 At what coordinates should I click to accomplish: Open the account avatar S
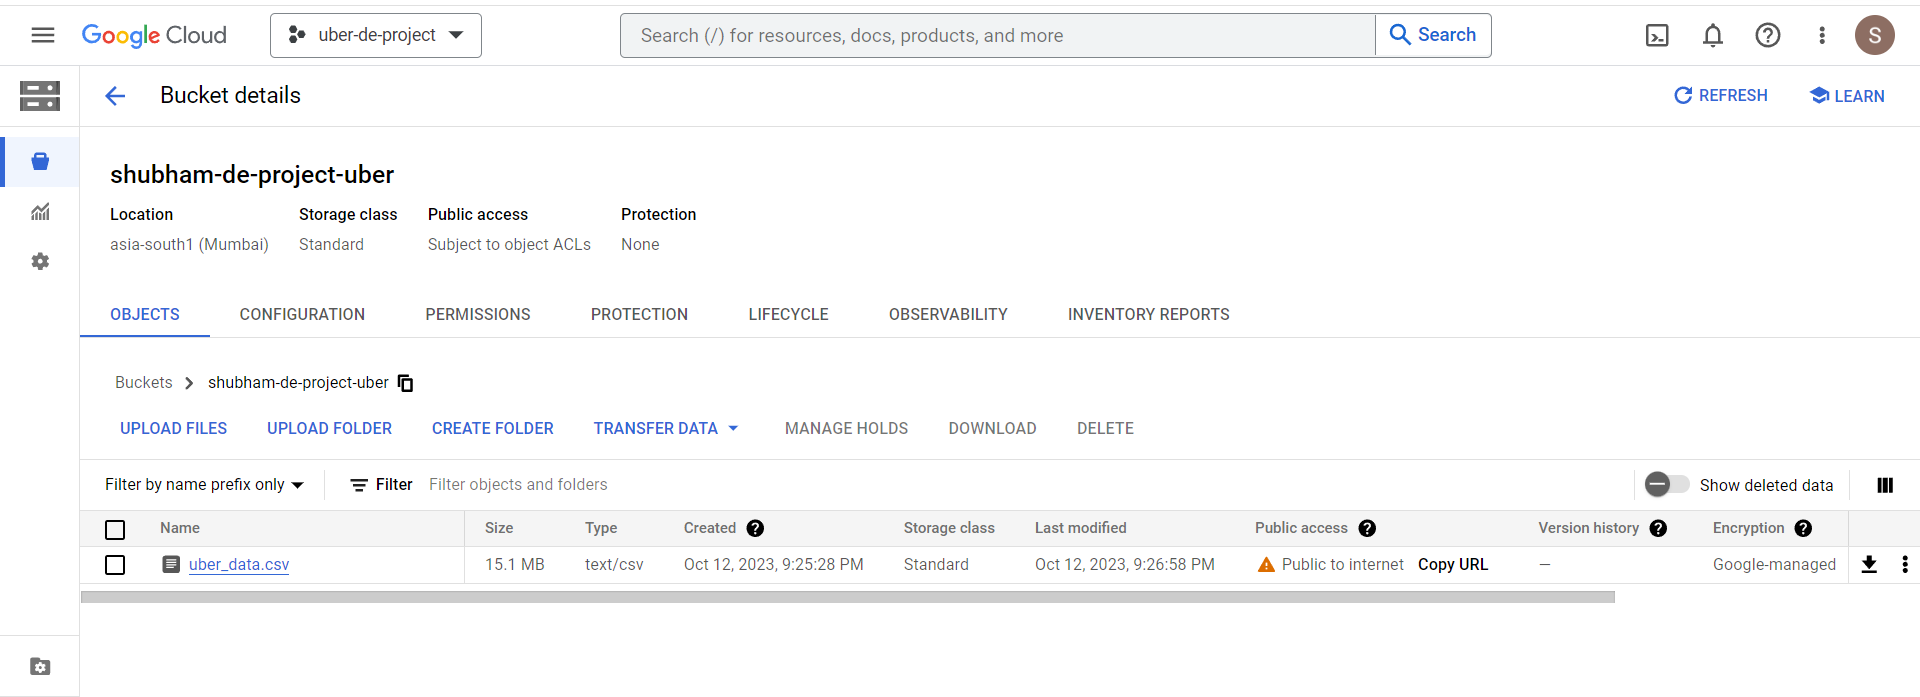pyautogui.click(x=1875, y=36)
